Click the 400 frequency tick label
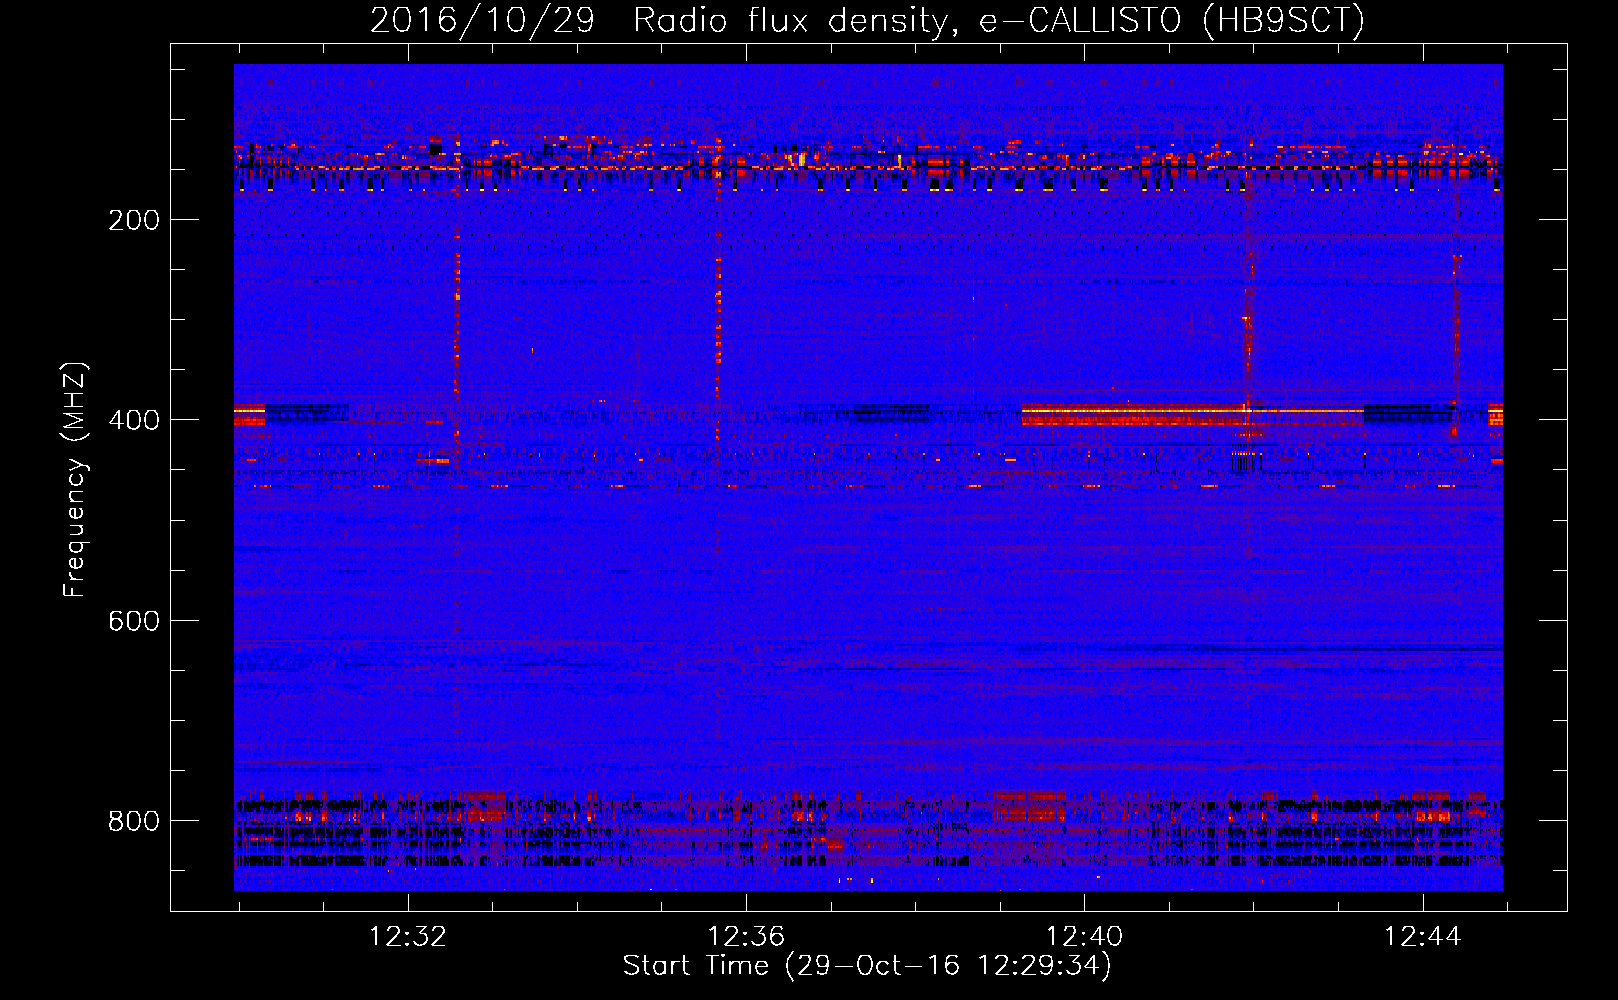Screen dimensions: 1618x1000 (x=134, y=420)
